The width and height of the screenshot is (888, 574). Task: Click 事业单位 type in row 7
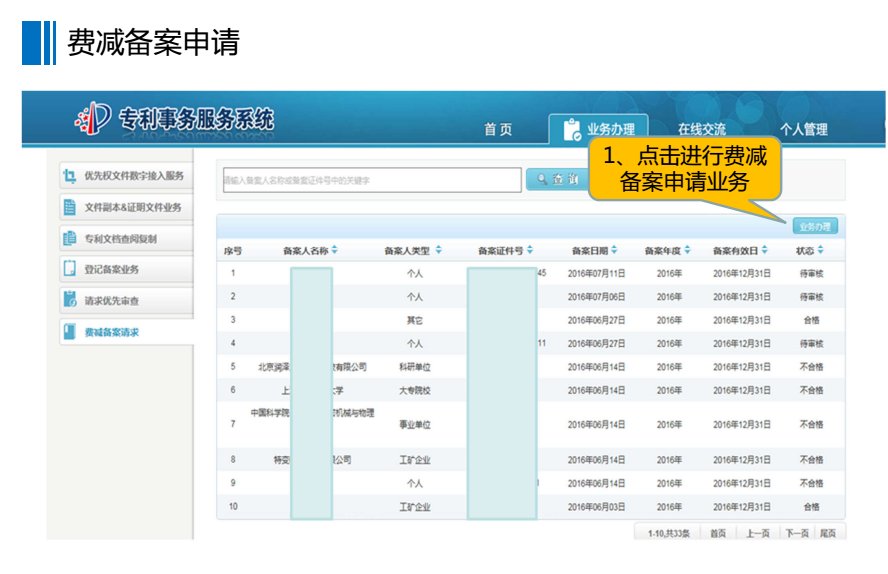pyautogui.click(x=415, y=425)
